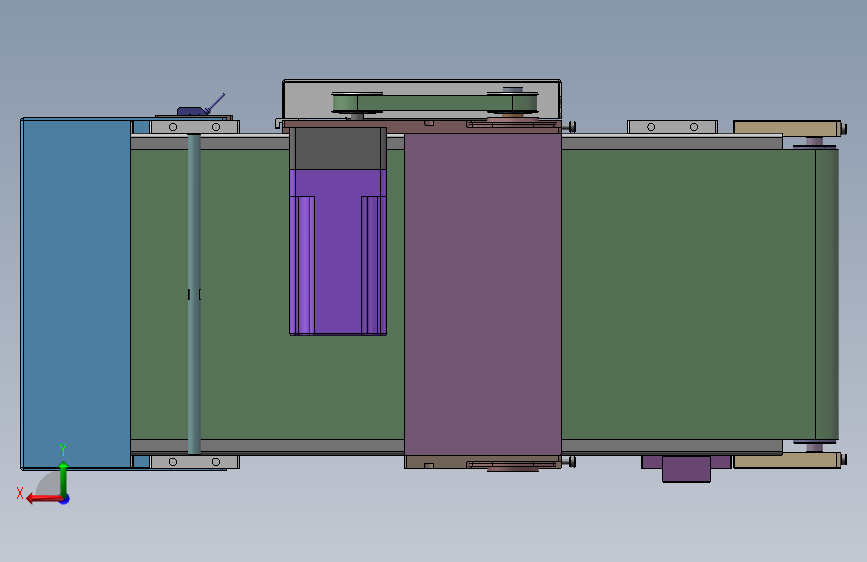The width and height of the screenshot is (867, 562).
Task: Select the upper tan tensioner bracket
Action: click(x=786, y=128)
